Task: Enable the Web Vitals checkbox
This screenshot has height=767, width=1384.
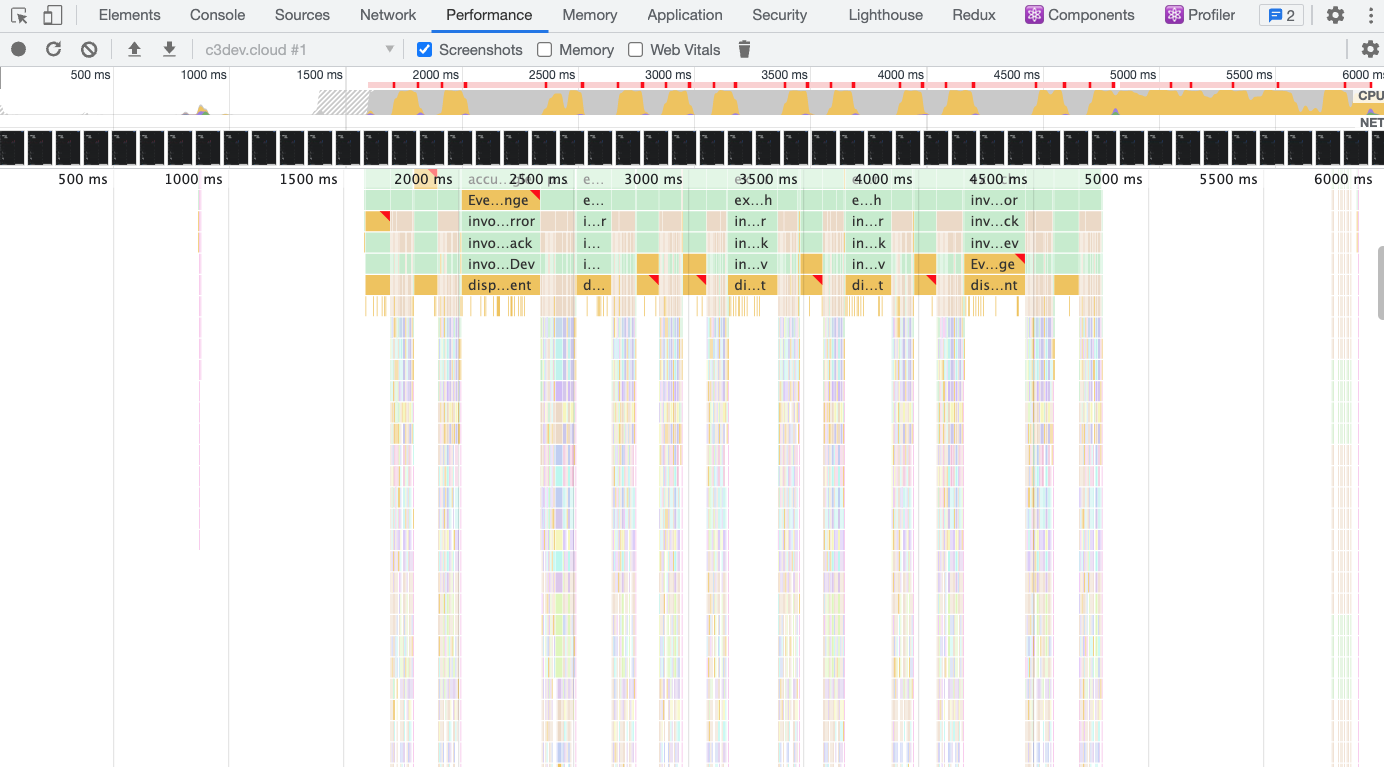Action: 635,49
